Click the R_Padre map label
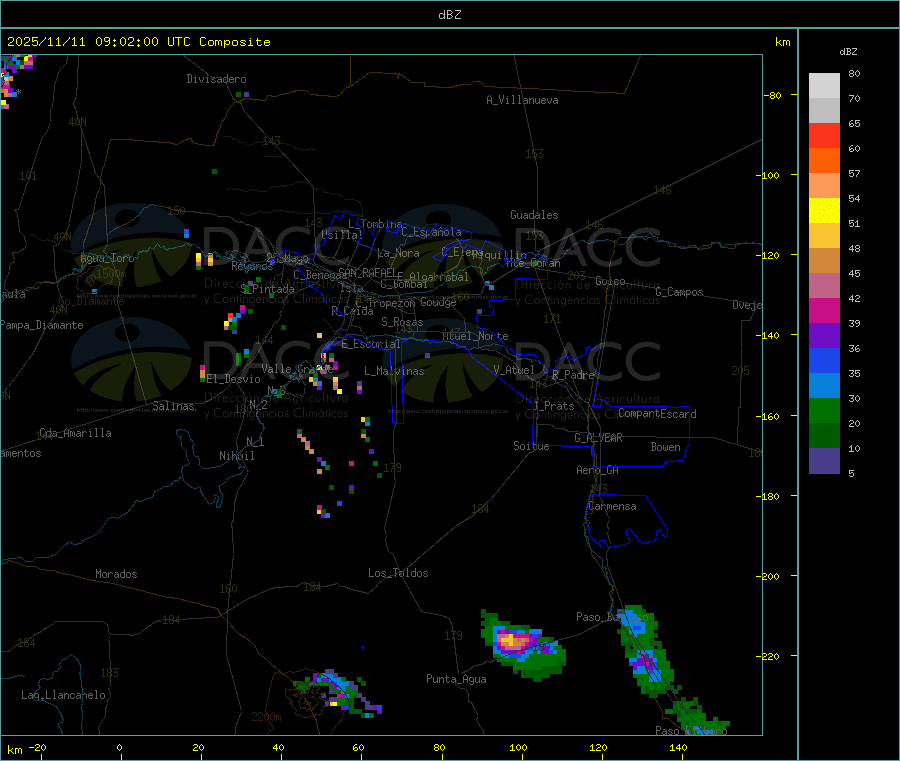The width and height of the screenshot is (900, 761). pyautogui.click(x=573, y=375)
